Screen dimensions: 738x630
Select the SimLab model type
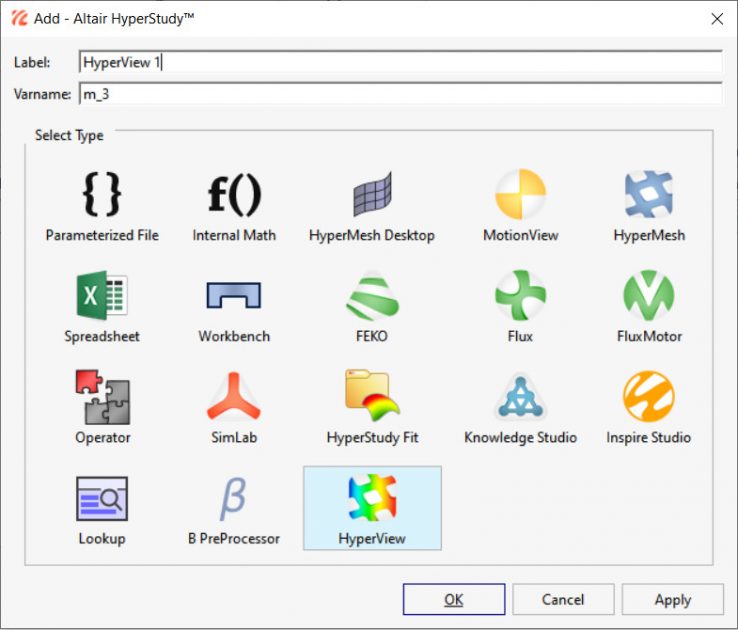coord(234,398)
